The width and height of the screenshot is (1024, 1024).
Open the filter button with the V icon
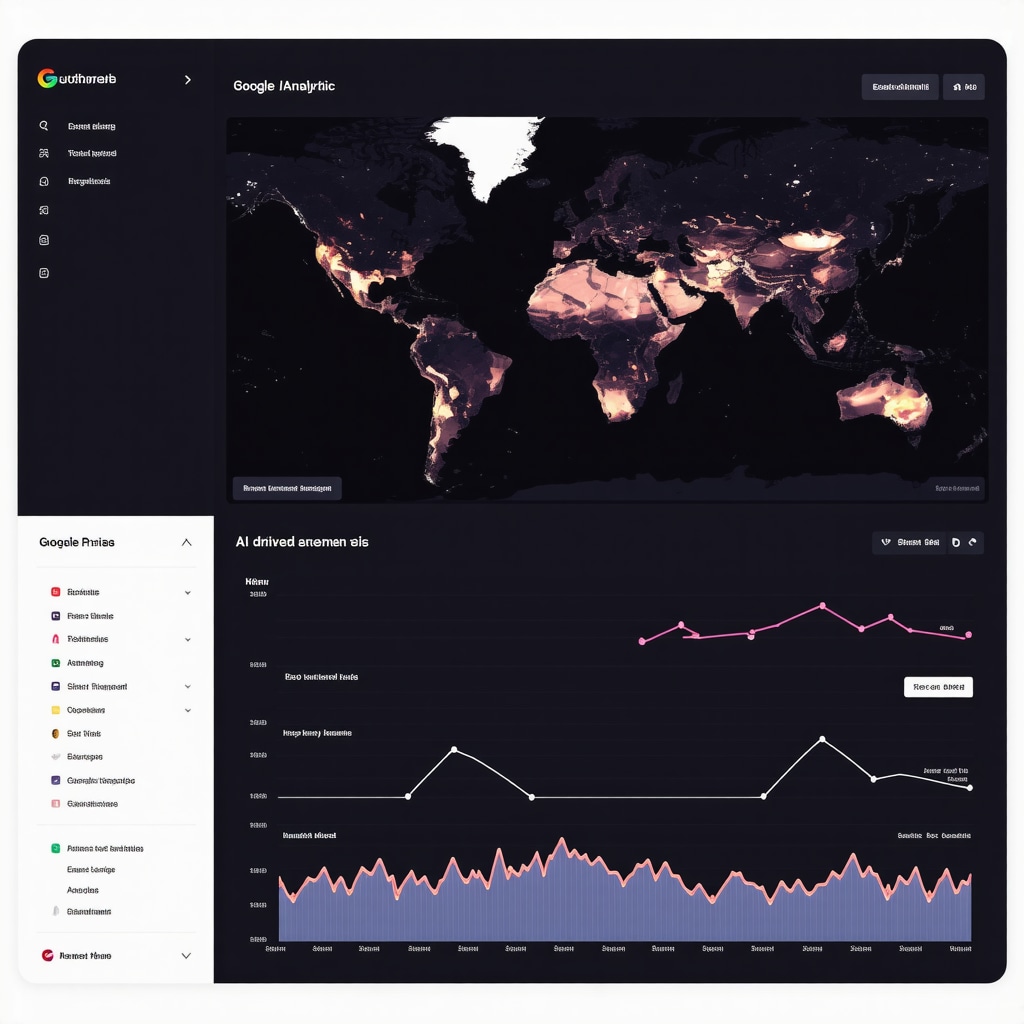(910, 543)
